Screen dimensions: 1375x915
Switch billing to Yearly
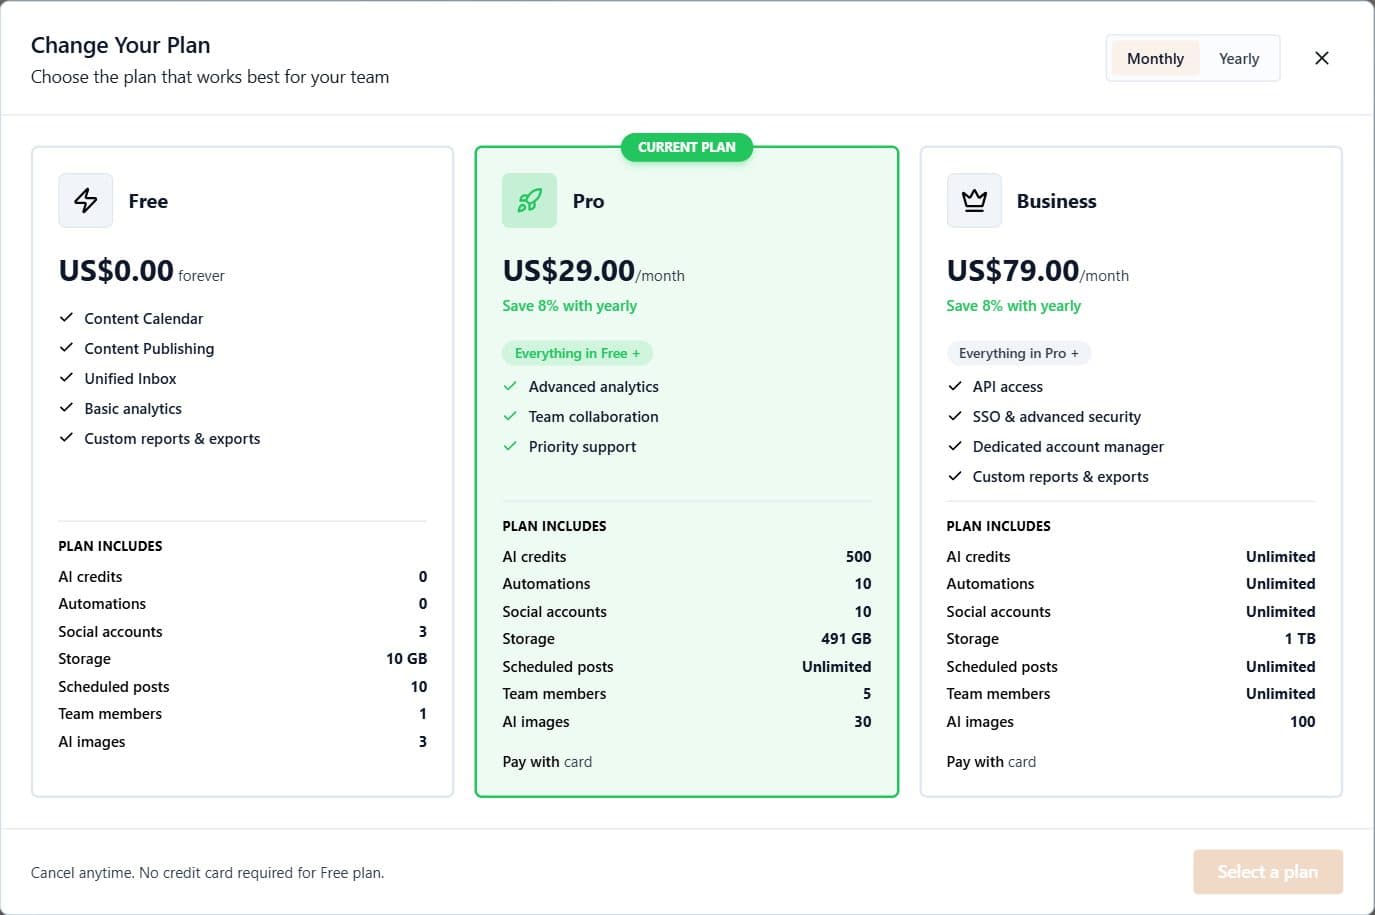click(x=1239, y=59)
